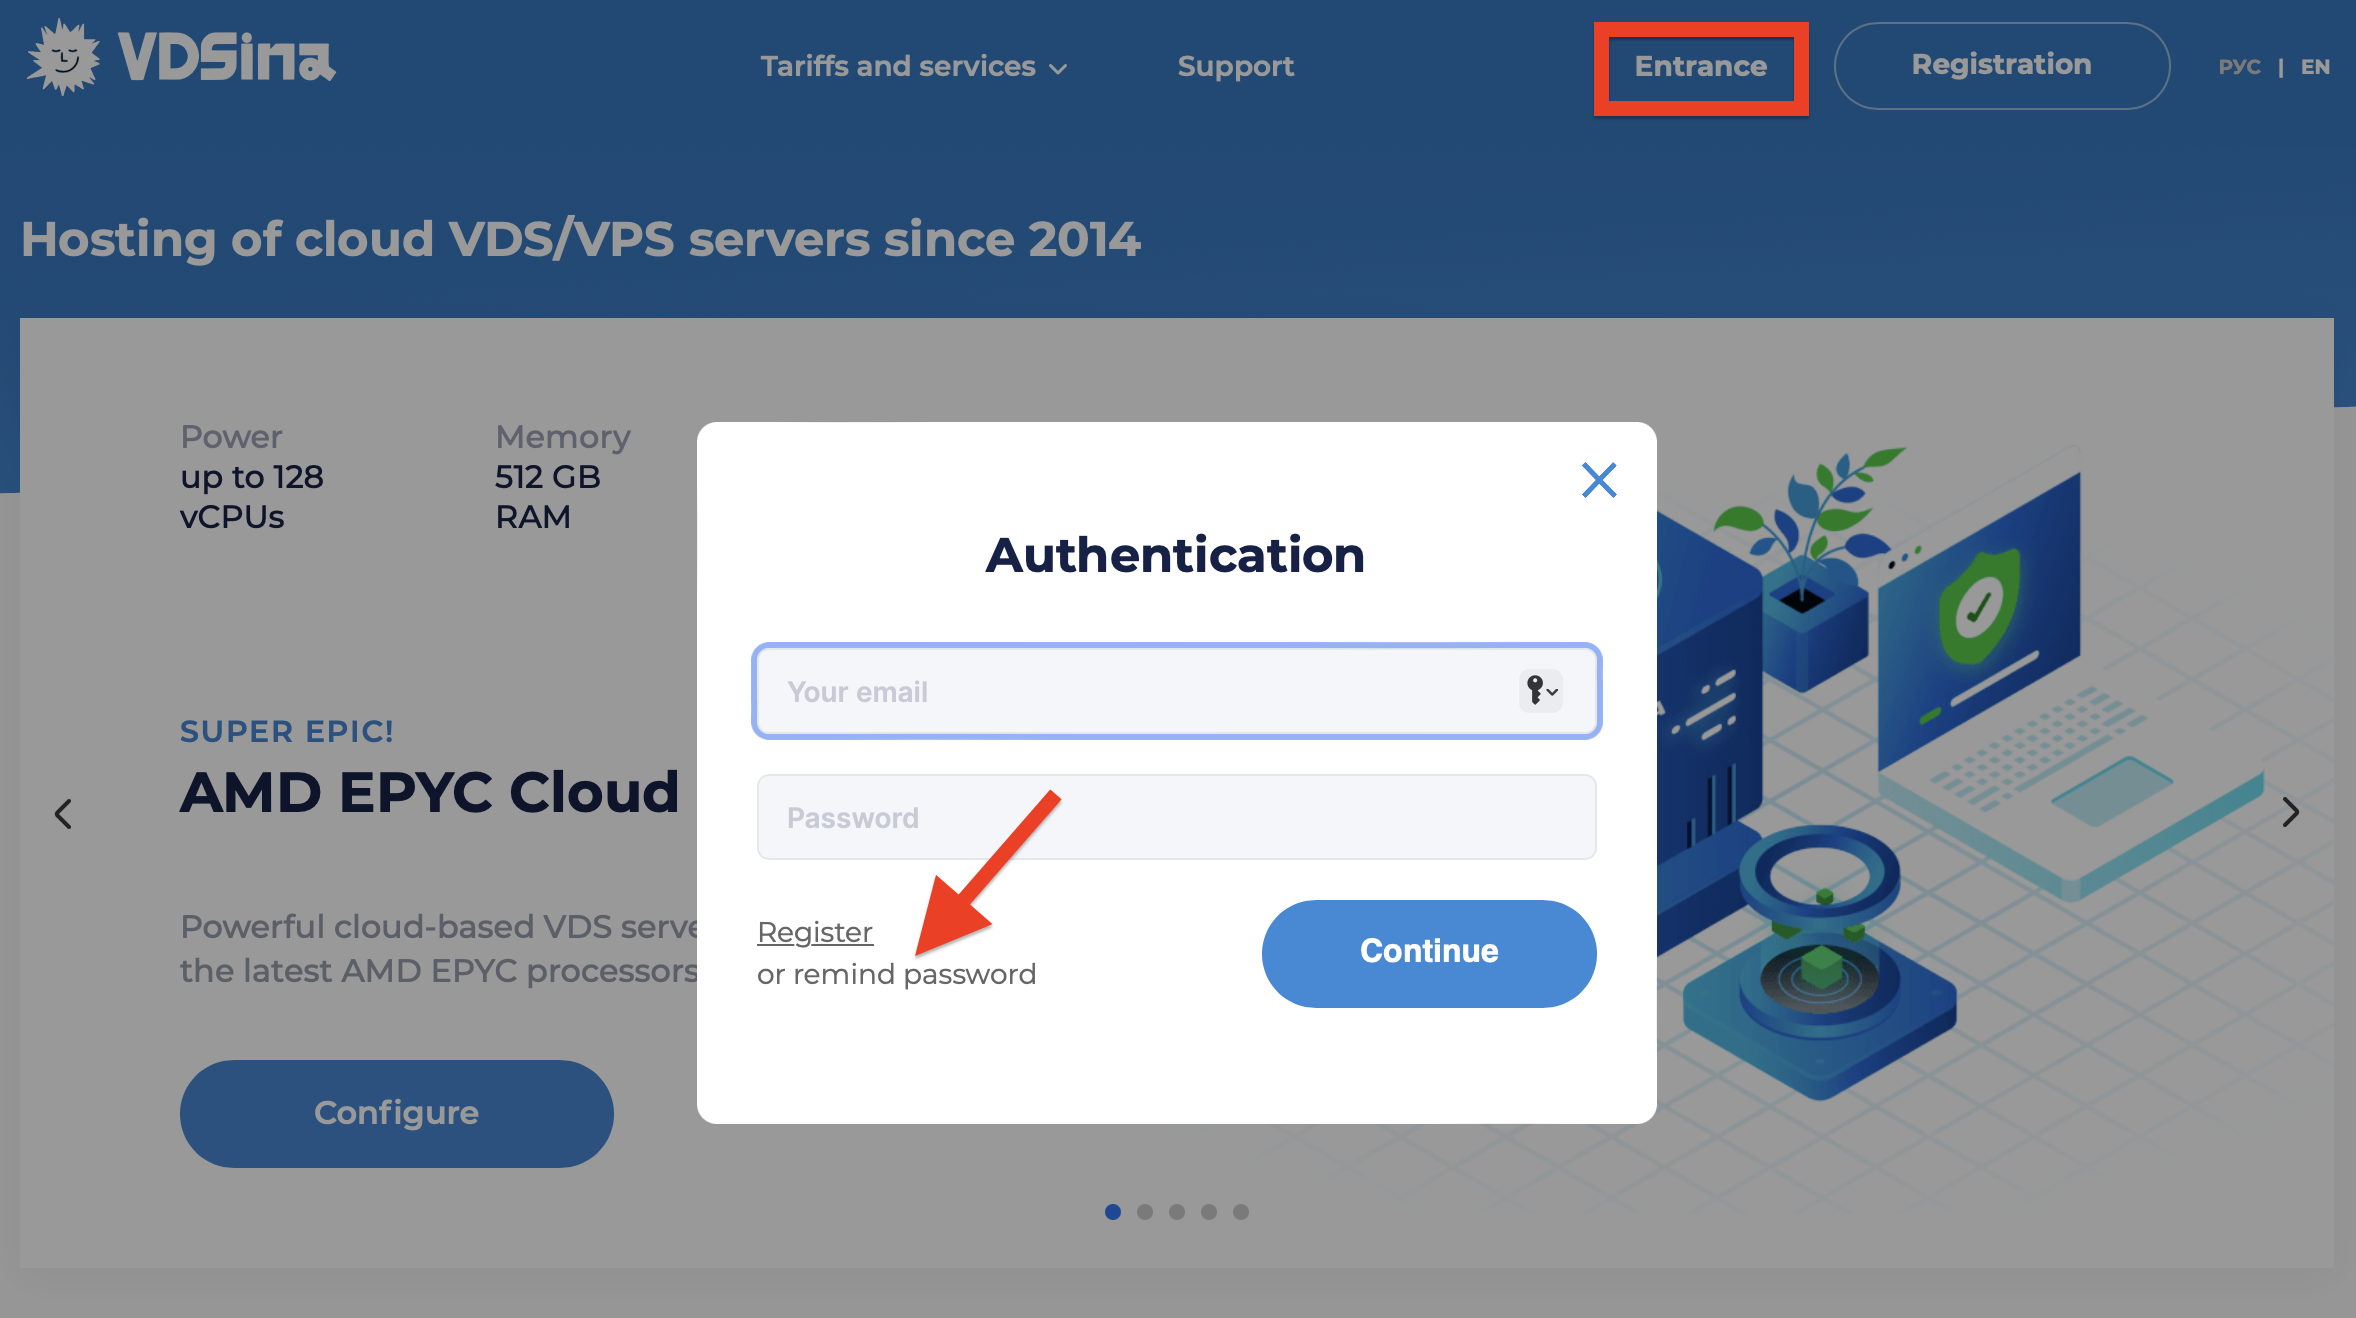Expand Tariffs and services dropdown
Image resolution: width=2356 pixels, height=1318 pixels.
click(913, 66)
